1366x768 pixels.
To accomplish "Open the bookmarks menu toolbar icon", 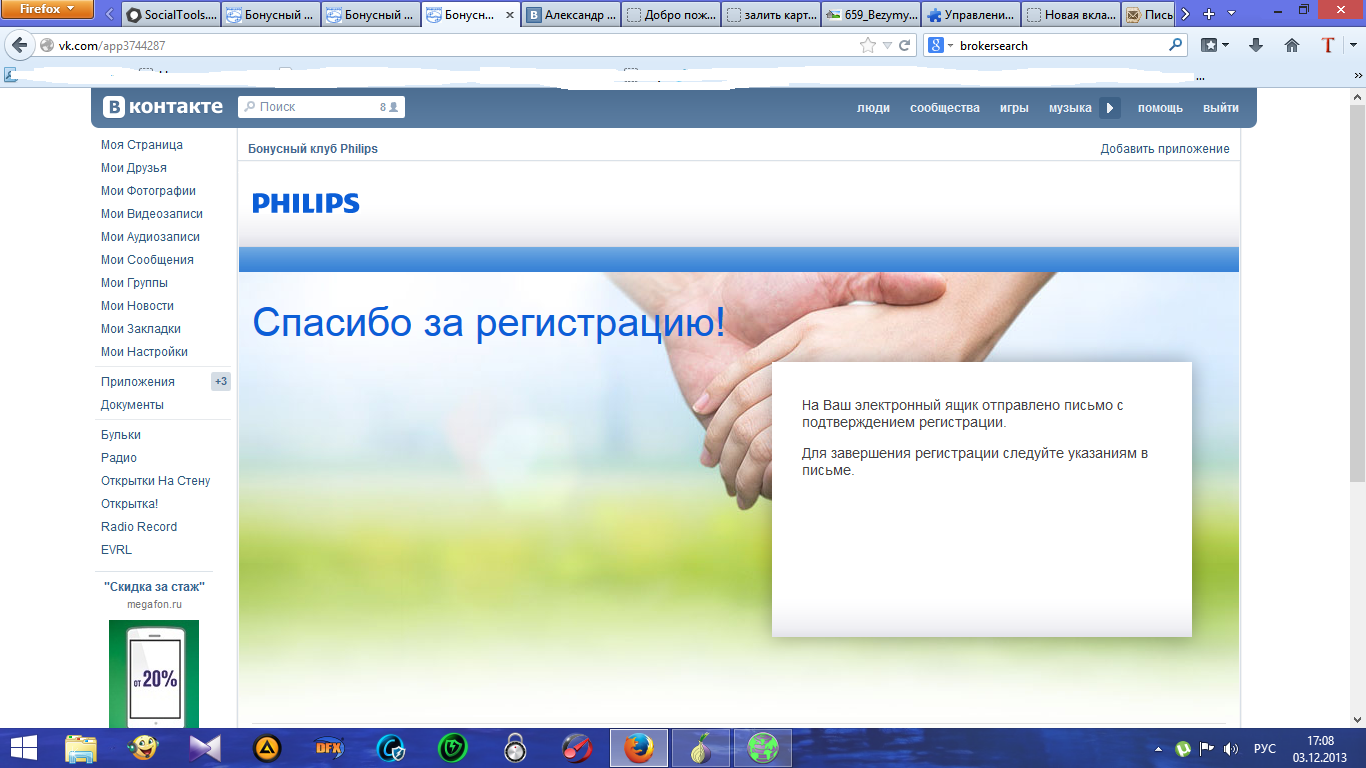I will pyautogui.click(x=1214, y=45).
